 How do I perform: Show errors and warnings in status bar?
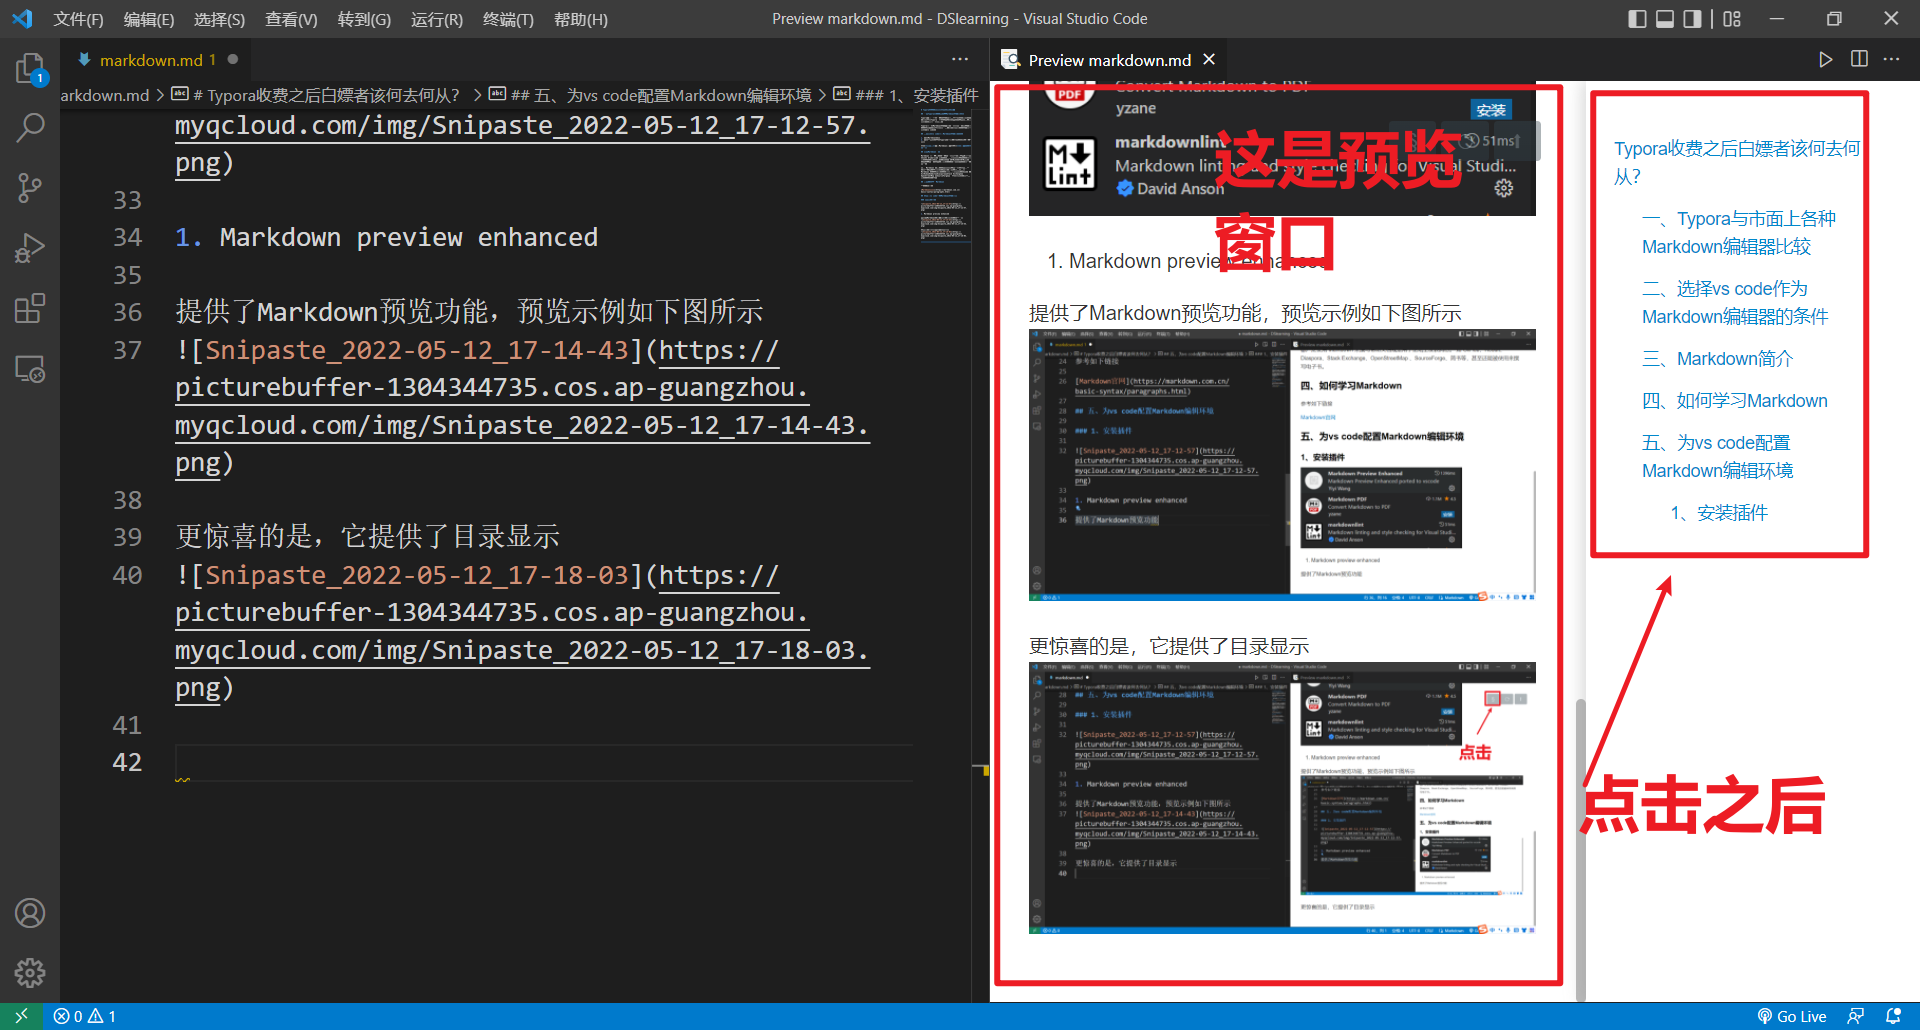coord(85,1016)
